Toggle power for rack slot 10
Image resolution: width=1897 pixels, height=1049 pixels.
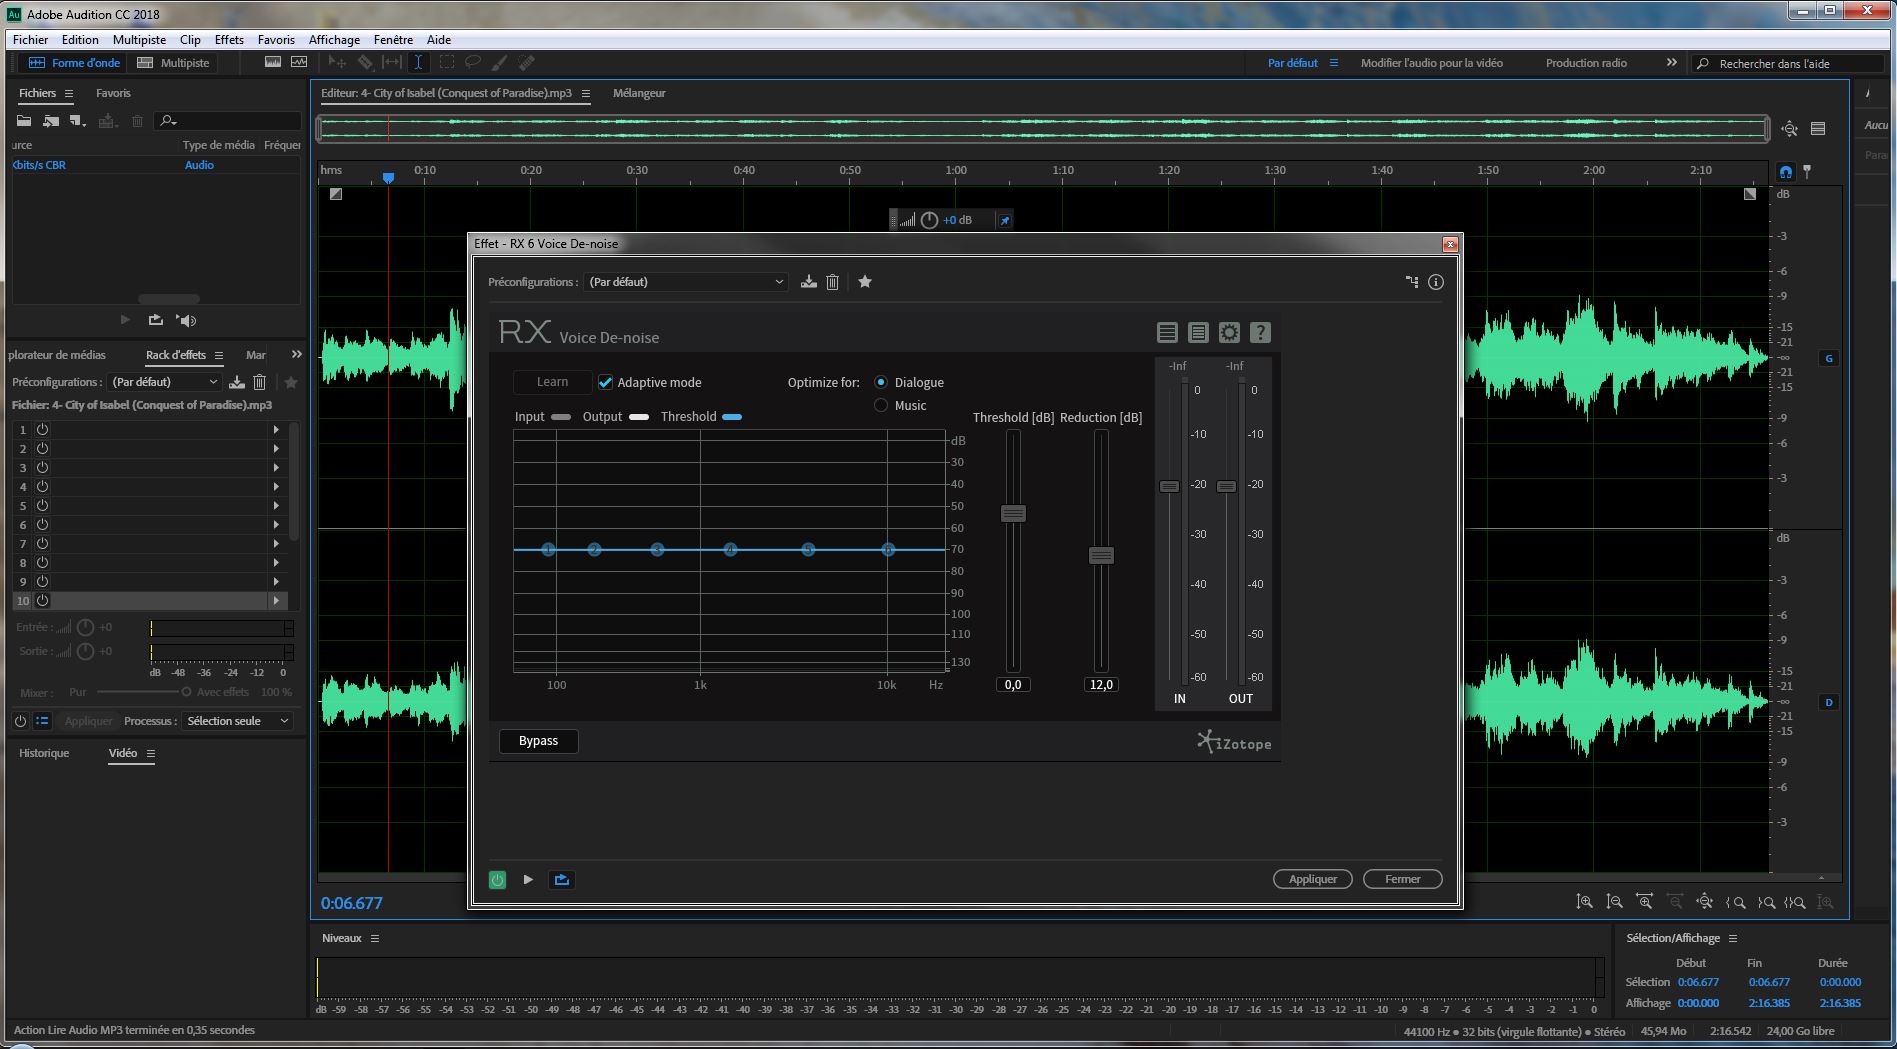43,601
